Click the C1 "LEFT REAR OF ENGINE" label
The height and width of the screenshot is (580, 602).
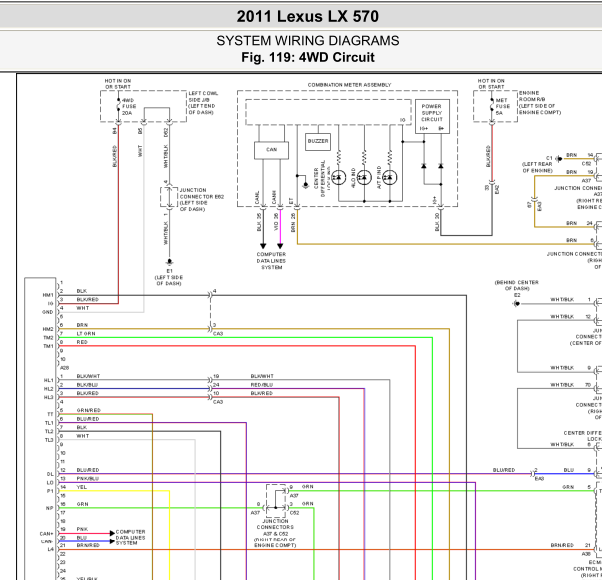[x=538, y=164]
